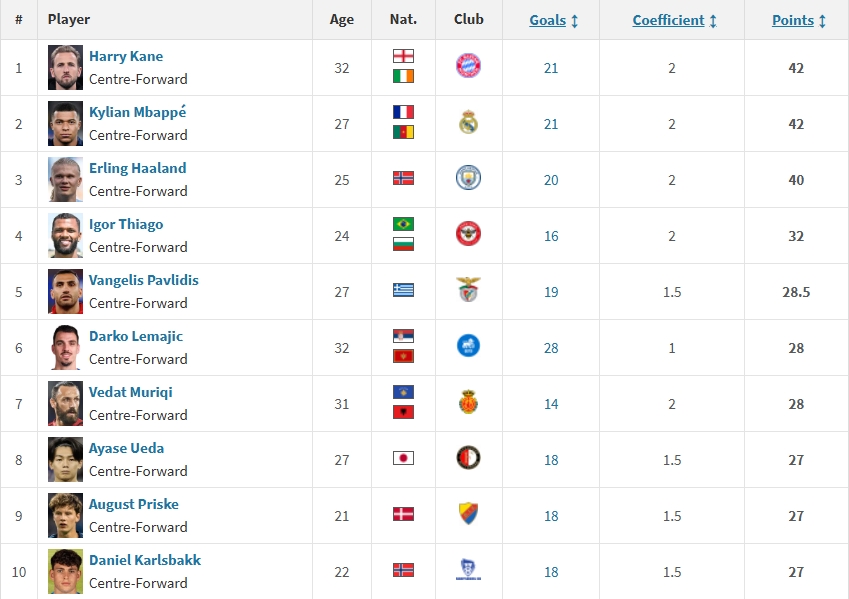This screenshot has width=849, height=599.
Task: Click the Feyenoord club crest
Action: coord(468,459)
